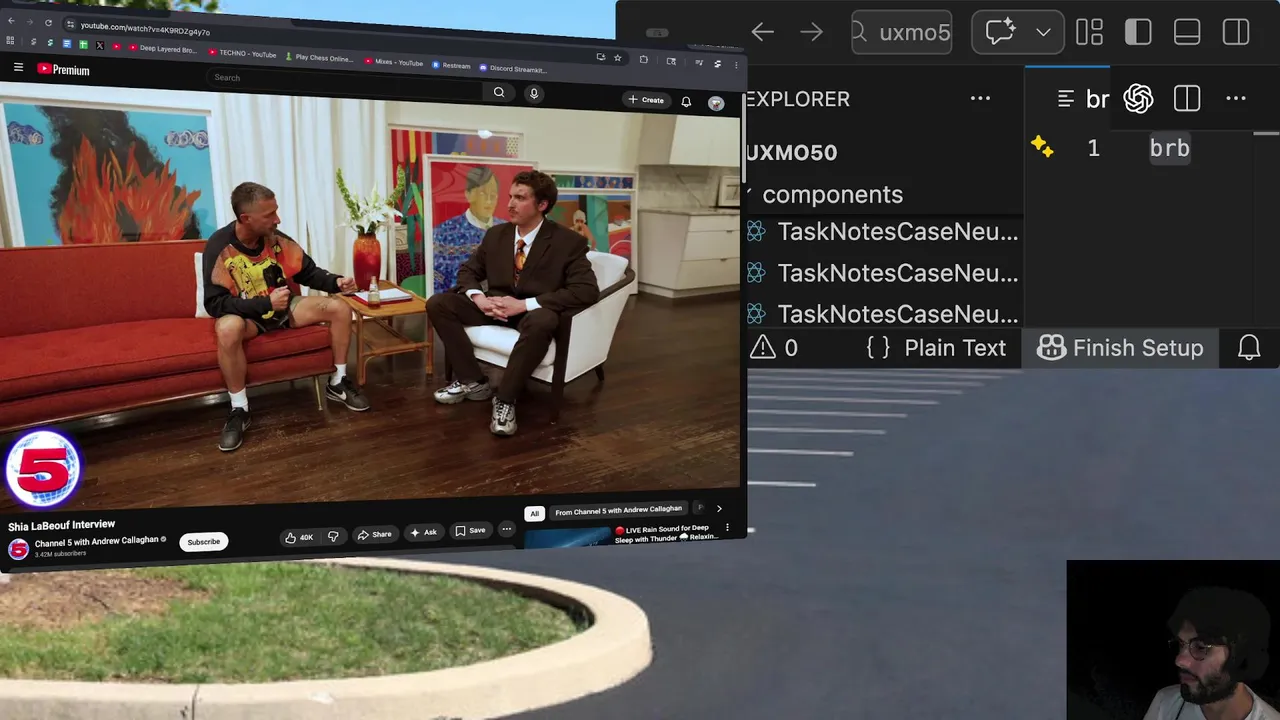Subscribe to Channel 5 with Andrew Callaghan

click(203, 542)
